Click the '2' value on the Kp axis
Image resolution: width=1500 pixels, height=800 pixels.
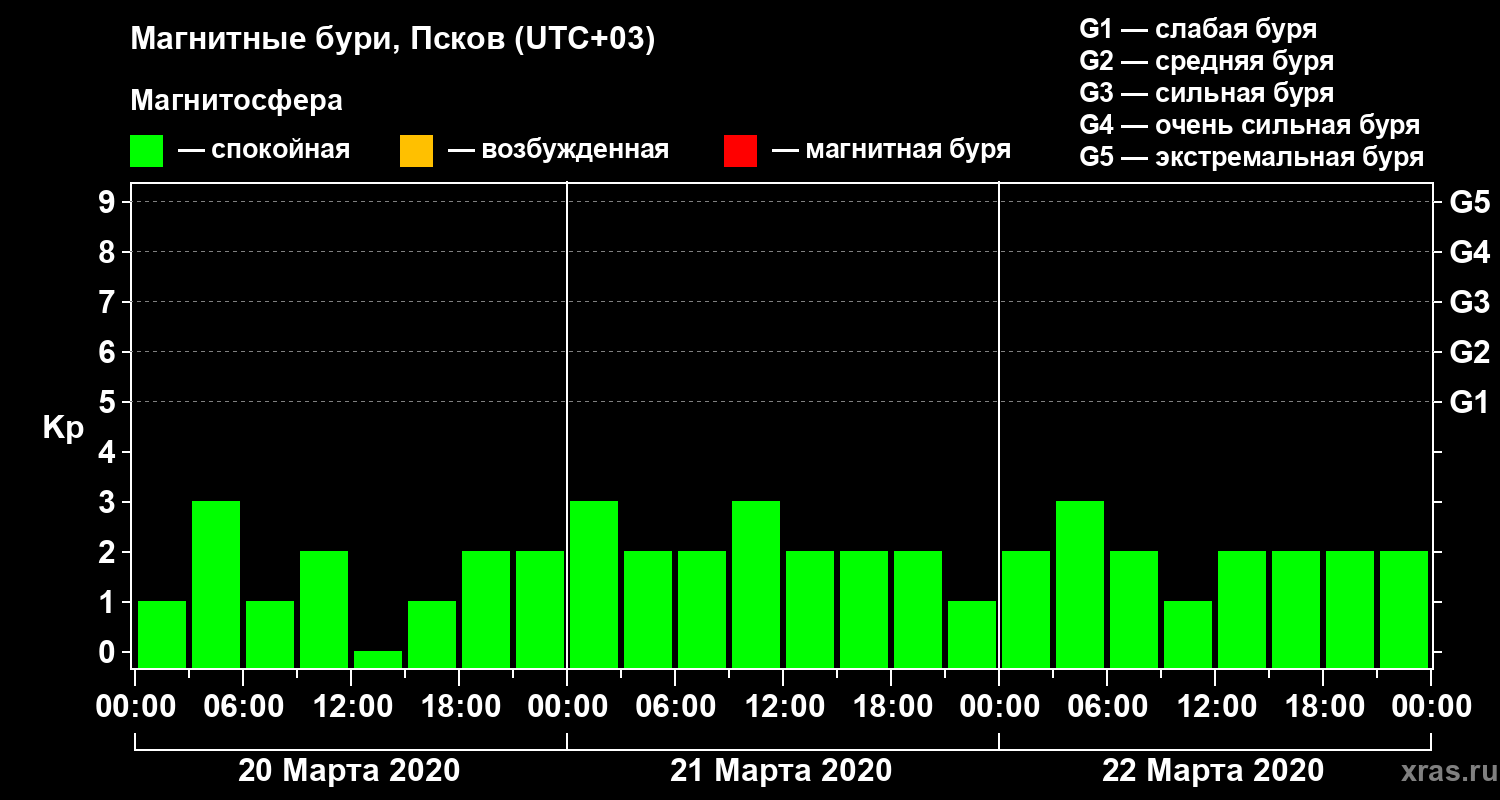[x=109, y=552]
